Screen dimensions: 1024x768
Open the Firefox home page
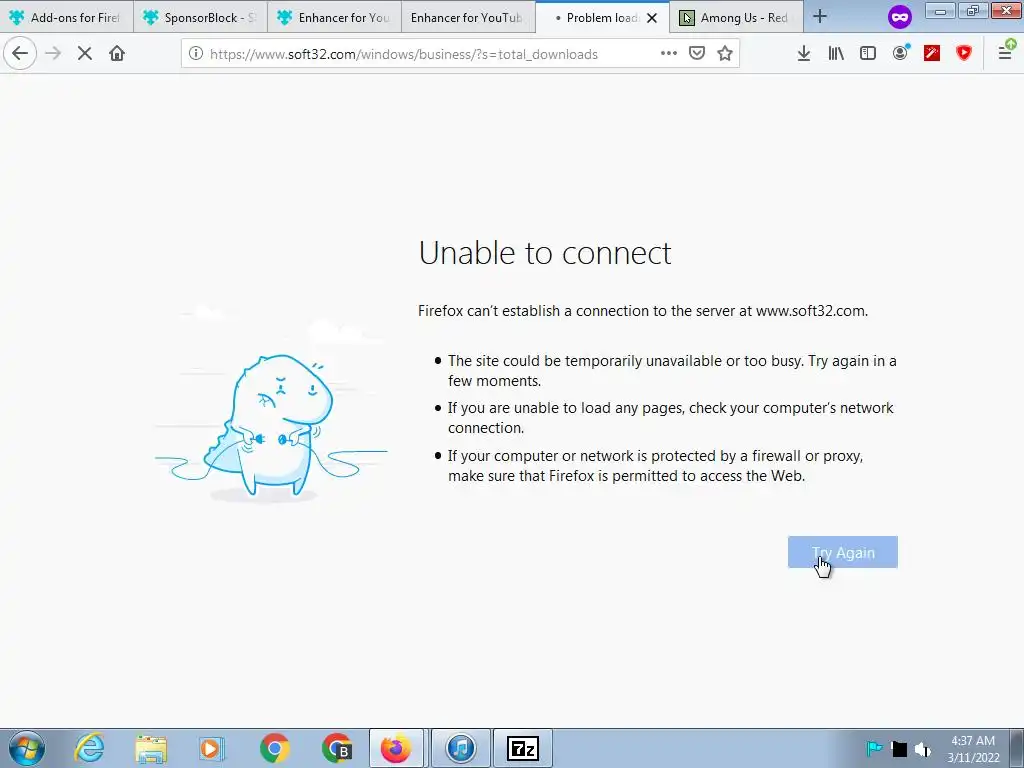point(117,54)
